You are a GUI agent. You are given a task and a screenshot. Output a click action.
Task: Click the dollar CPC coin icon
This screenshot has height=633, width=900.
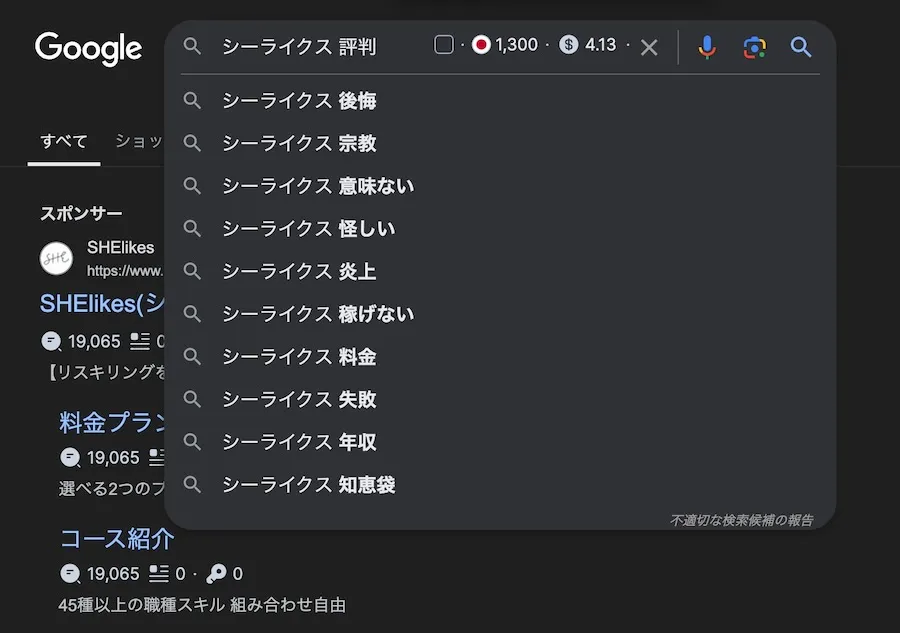(569, 45)
